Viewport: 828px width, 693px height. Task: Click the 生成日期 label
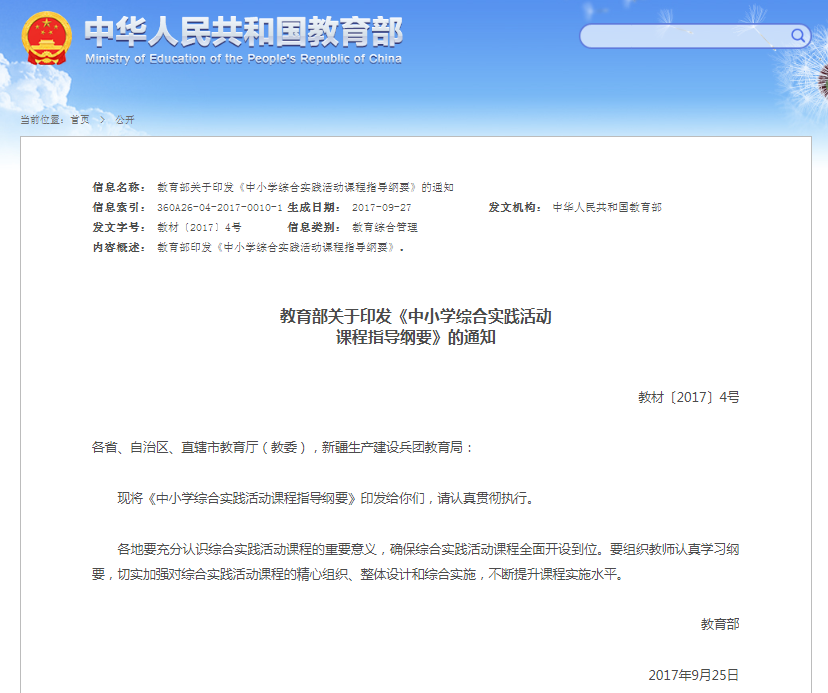[x=314, y=207]
